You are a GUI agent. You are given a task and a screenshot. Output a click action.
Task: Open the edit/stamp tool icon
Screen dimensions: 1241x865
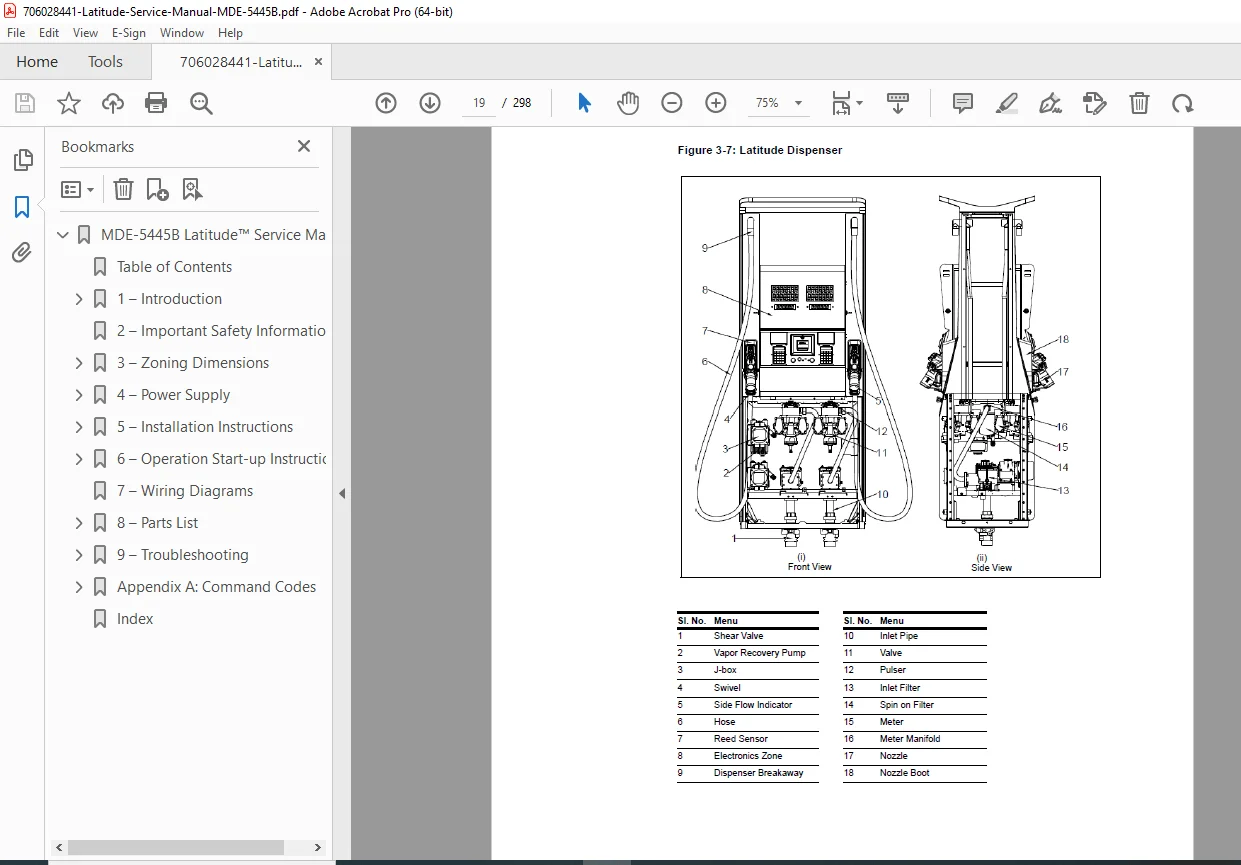coord(1095,103)
